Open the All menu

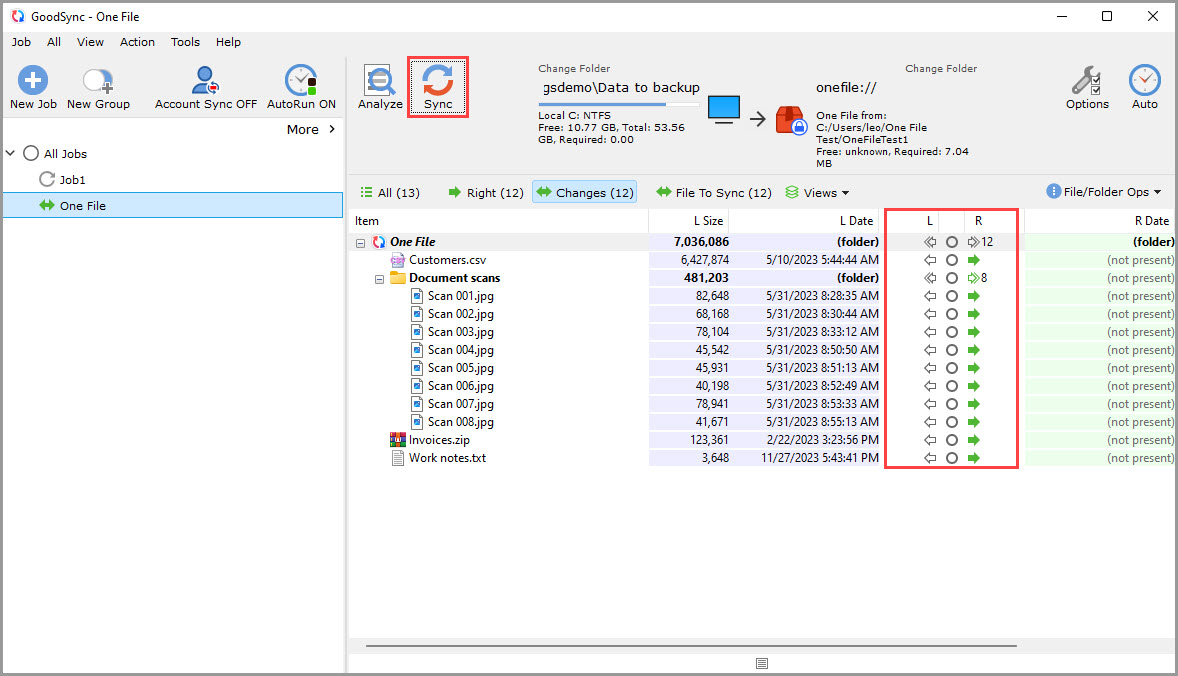coord(54,42)
